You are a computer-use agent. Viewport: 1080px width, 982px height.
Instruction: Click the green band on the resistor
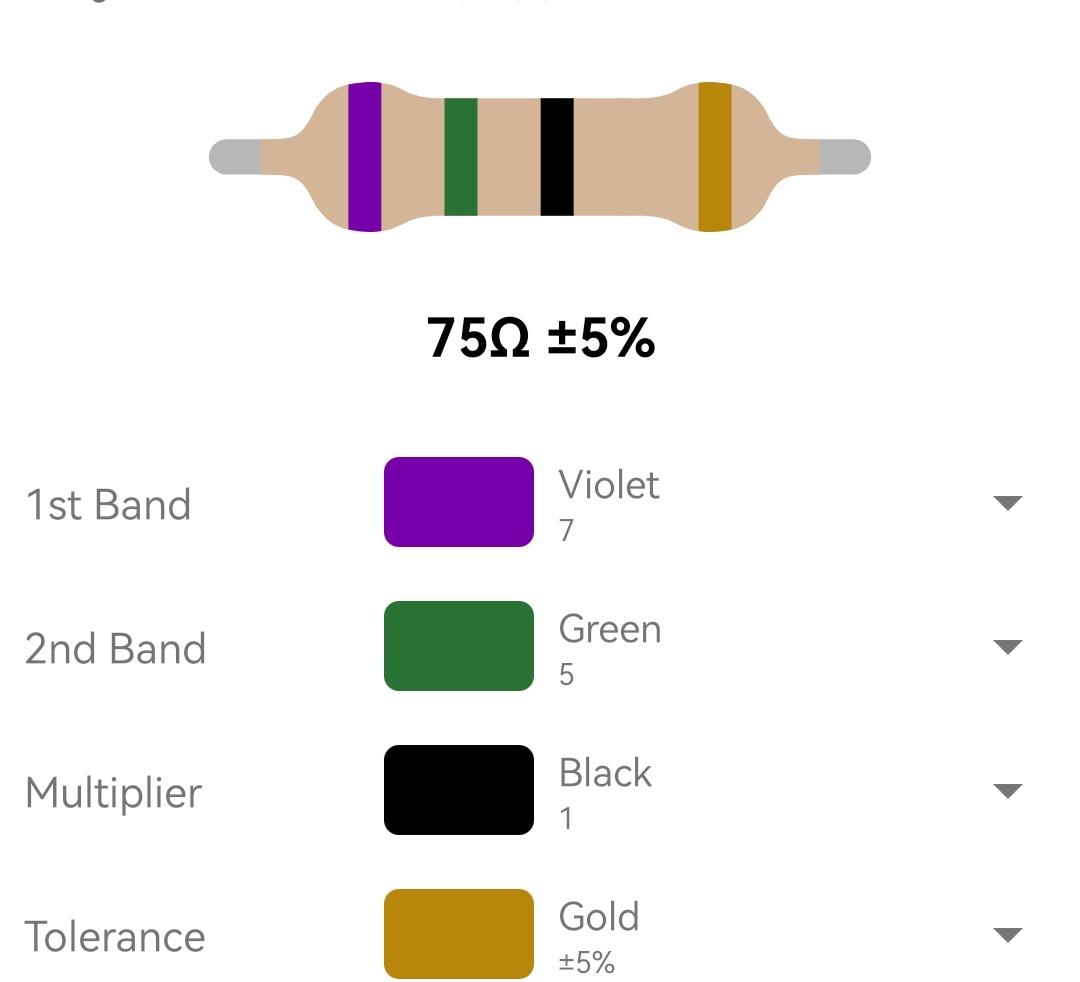point(461,157)
